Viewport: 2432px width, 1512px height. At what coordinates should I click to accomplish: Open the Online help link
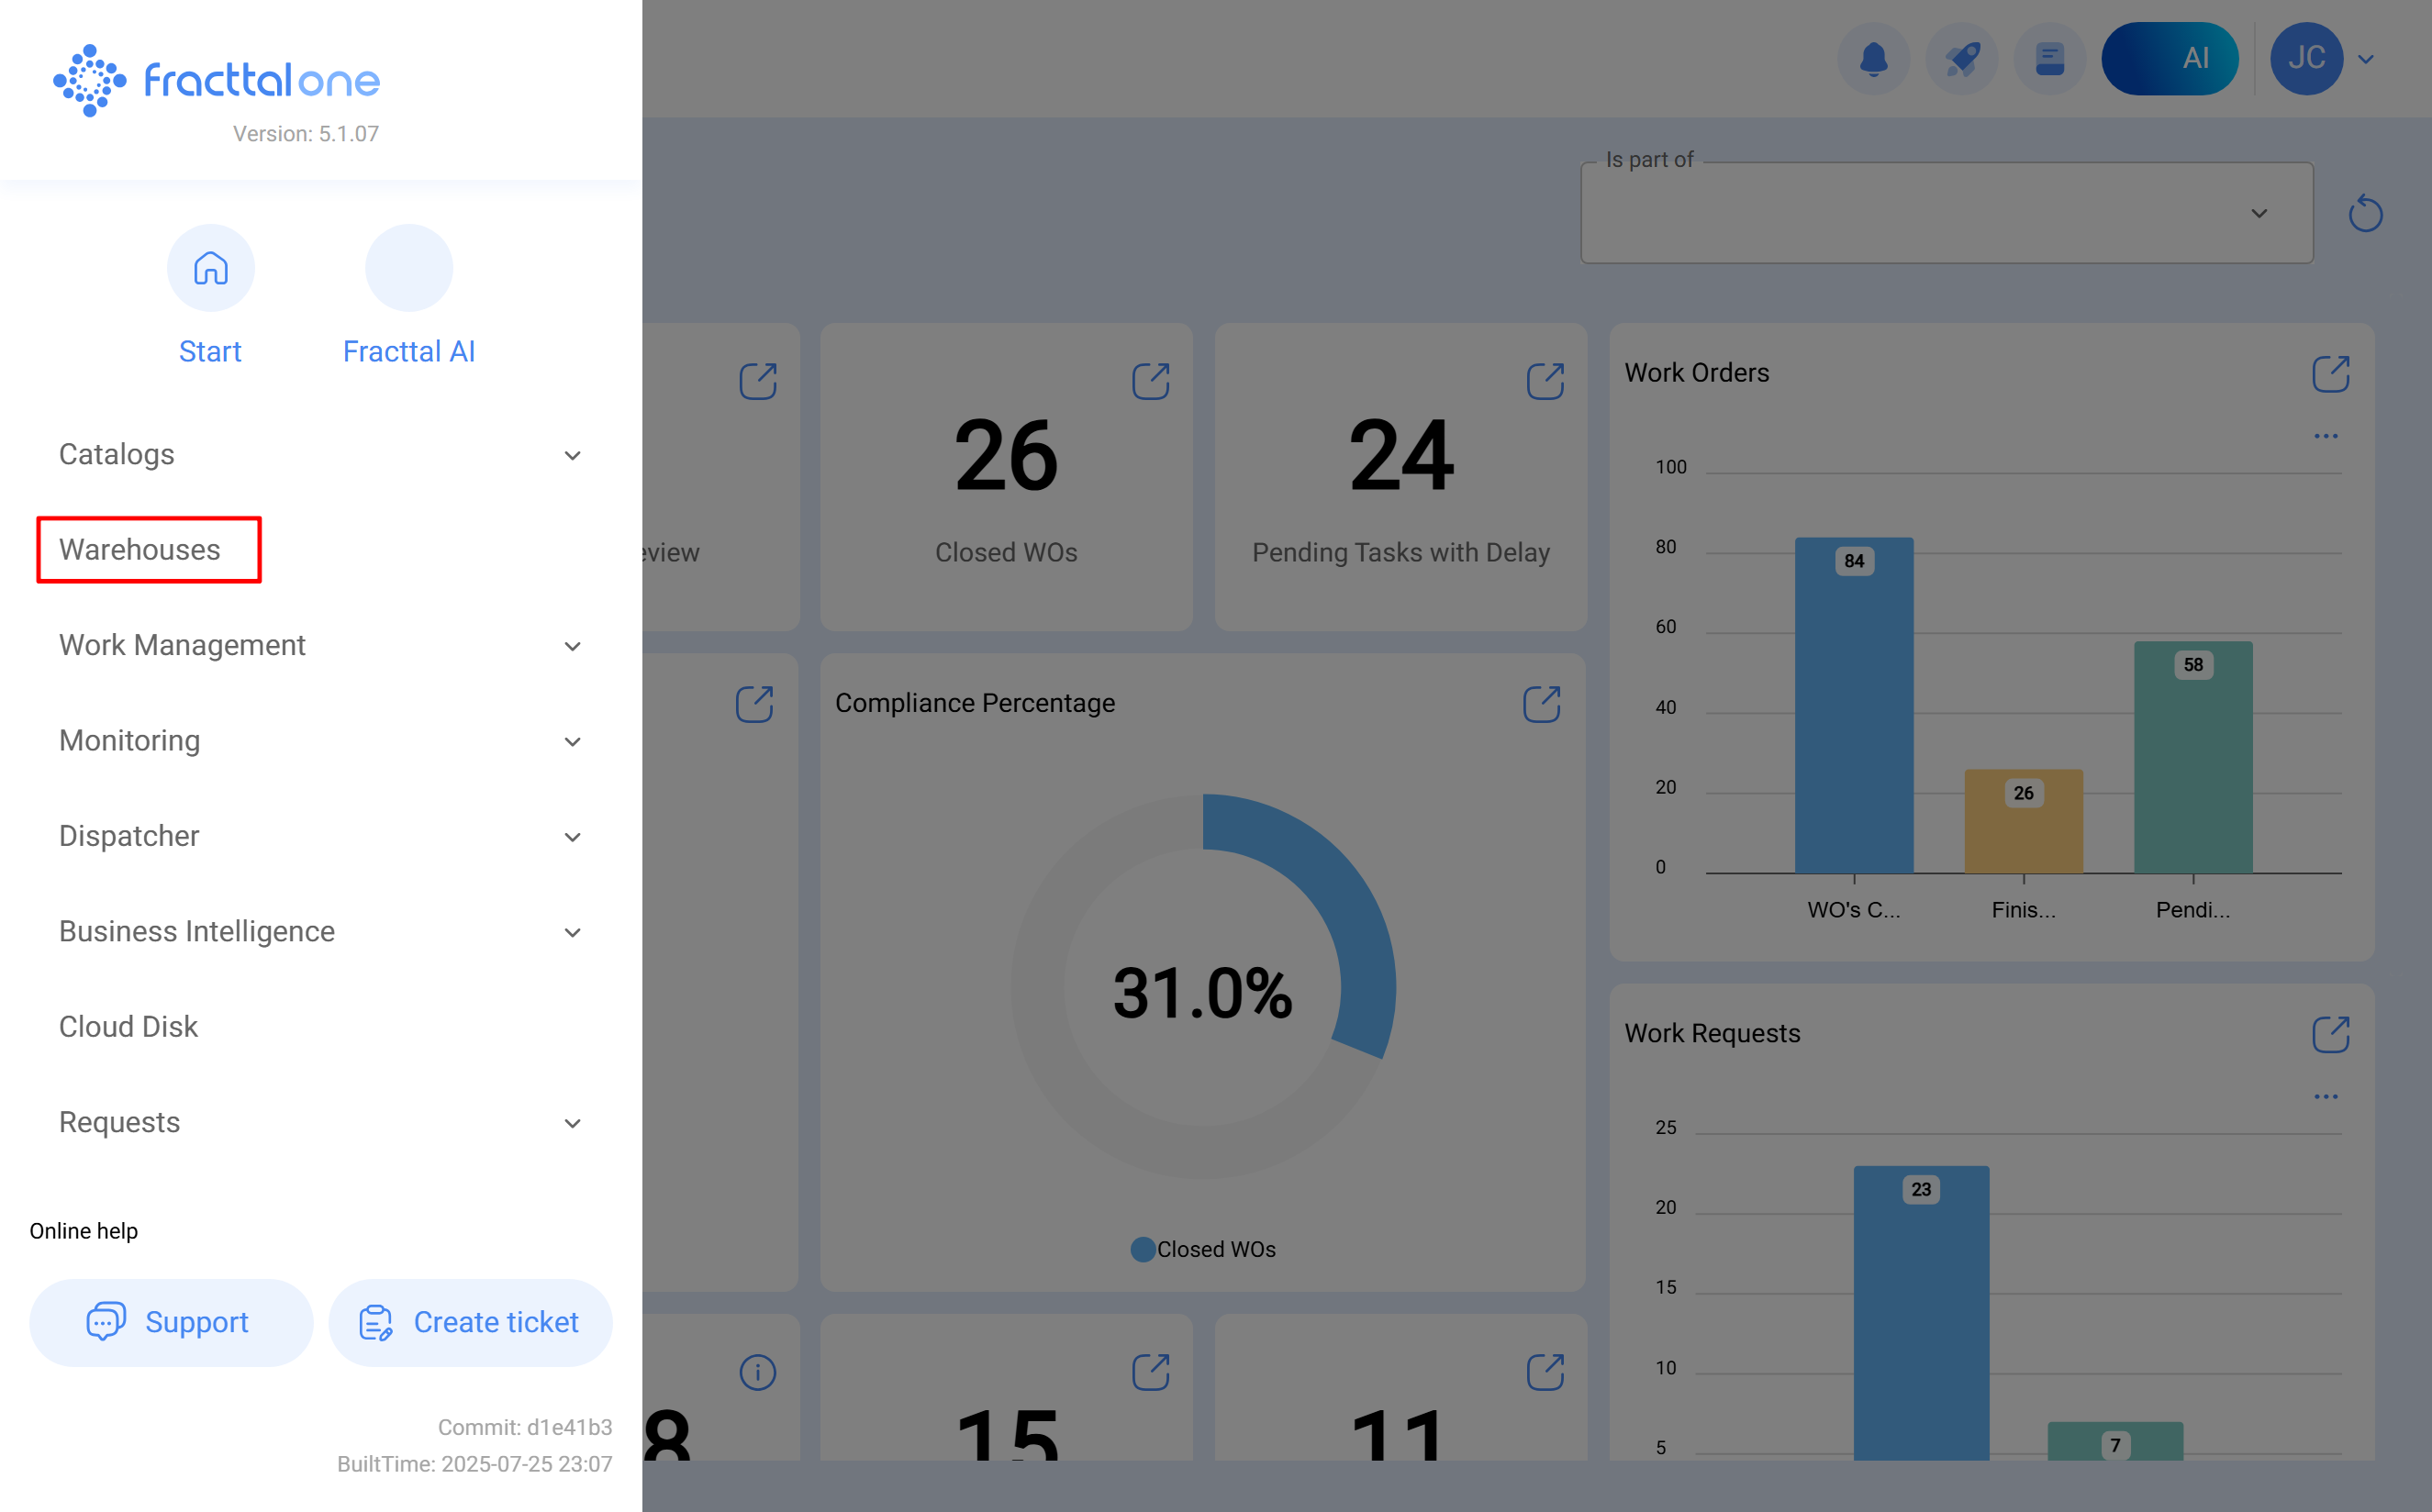84,1230
